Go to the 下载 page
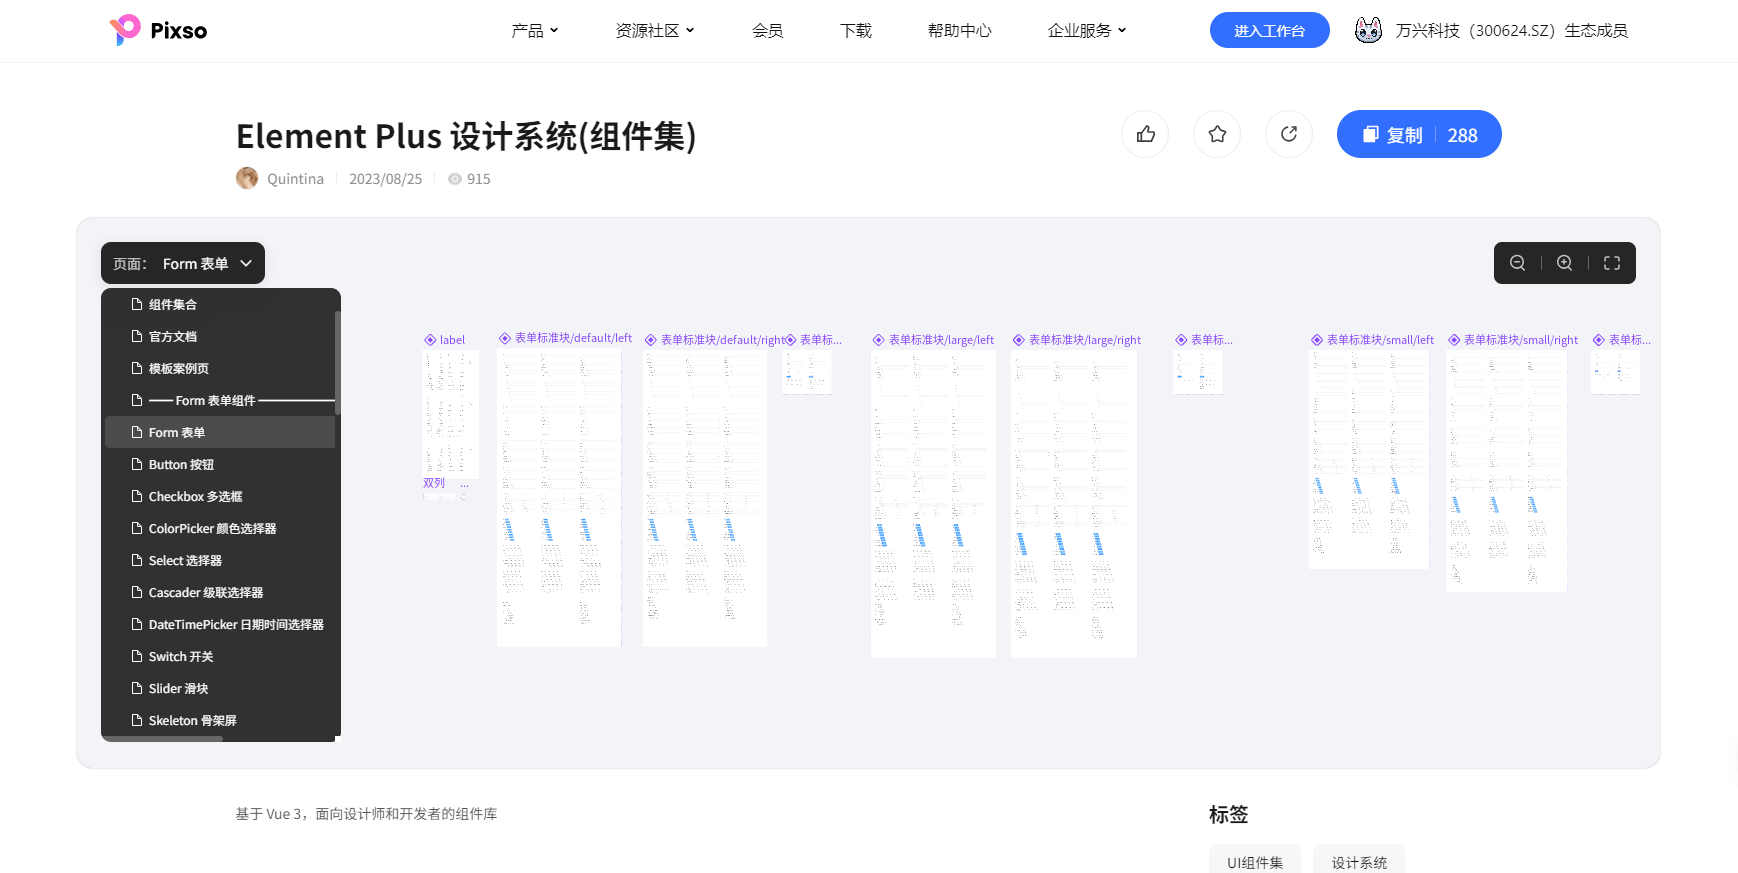Image resolution: width=1738 pixels, height=873 pixels. pos(855,31)
